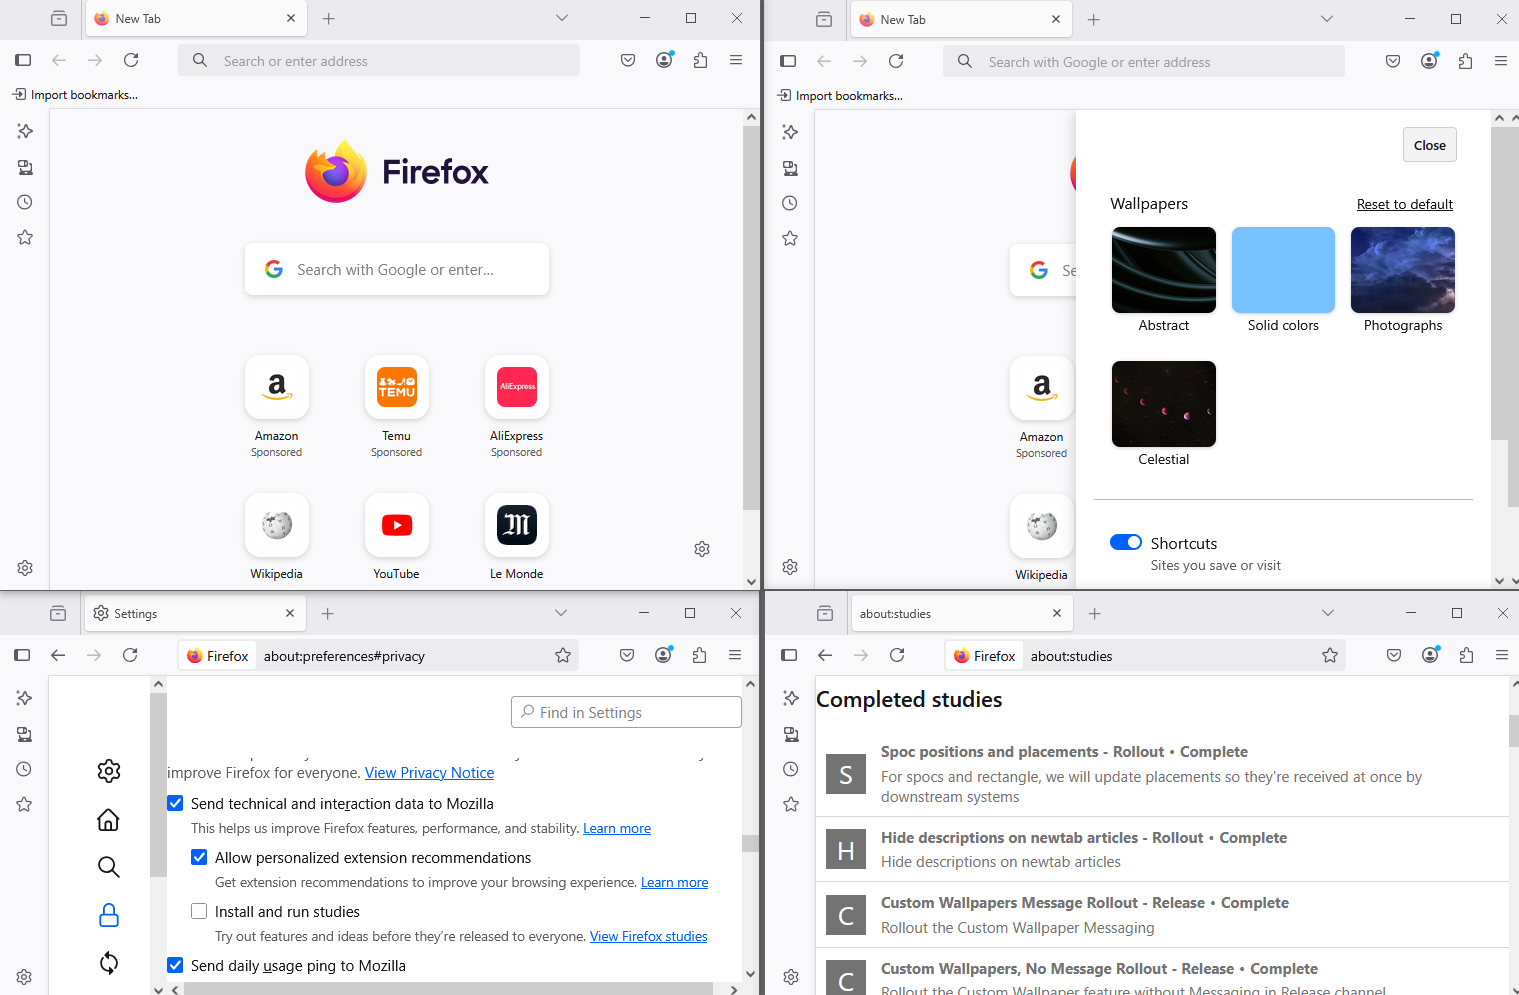This screenshot has width=1519, height=995.
Task: Choose the Photographs wallpaper category
Action: point(1403,270)
